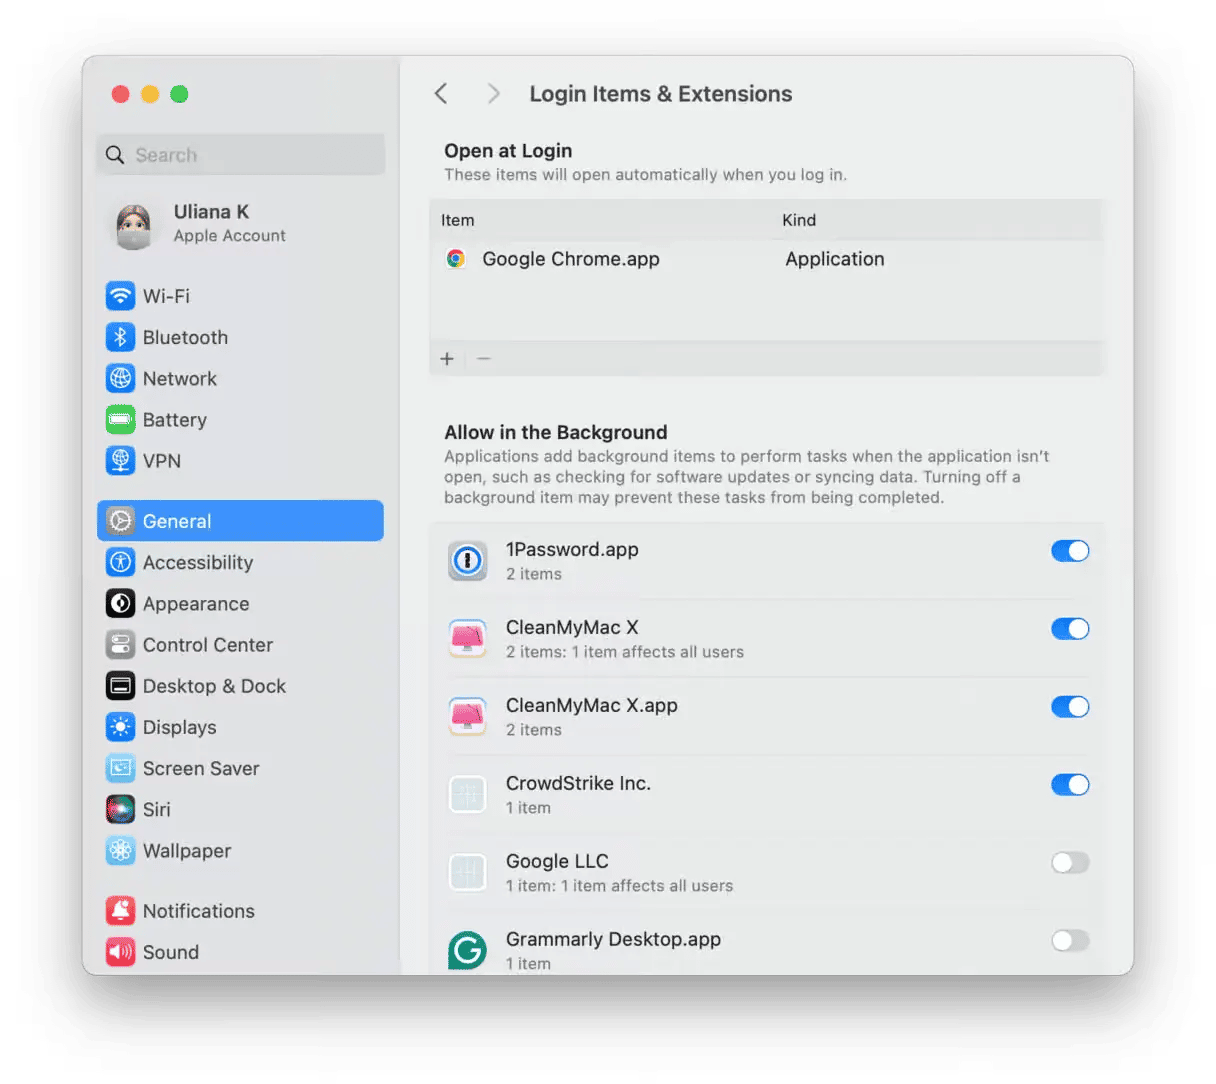Open the Accessibility icon
1216x1084 pixels.
click(x=120, y=562)
